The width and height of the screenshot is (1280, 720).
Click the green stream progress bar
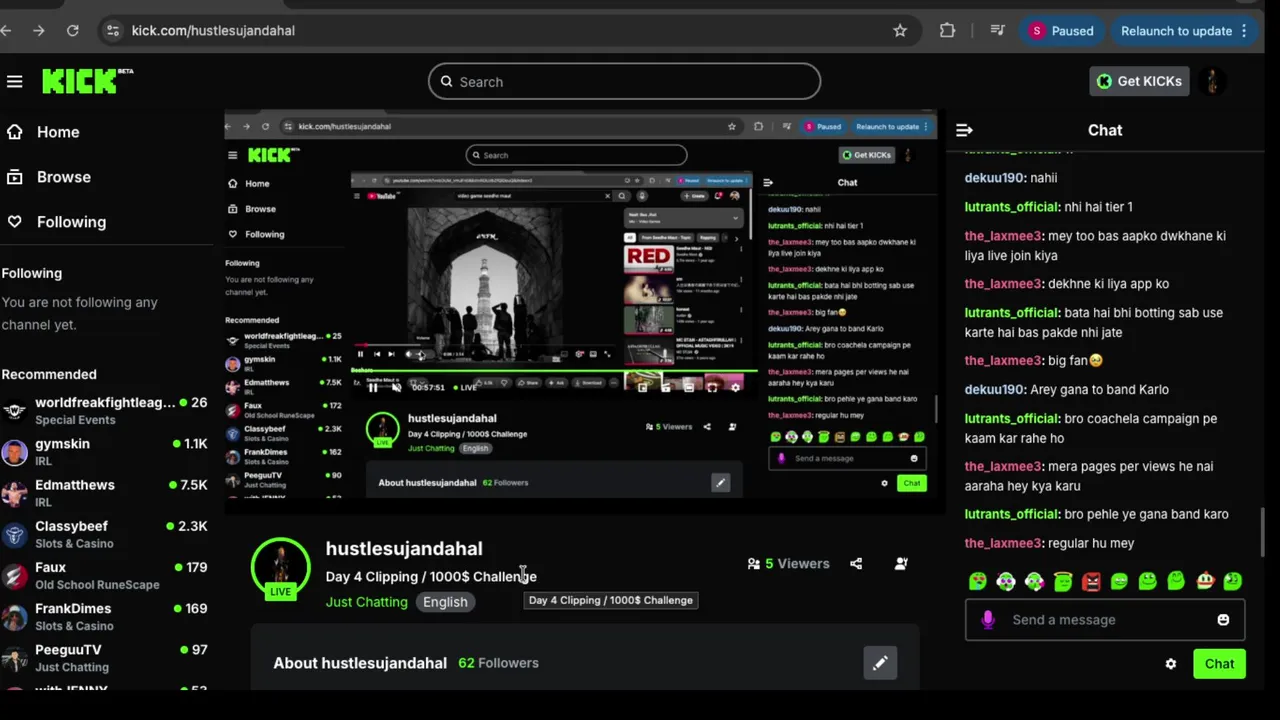click(555, 371)
